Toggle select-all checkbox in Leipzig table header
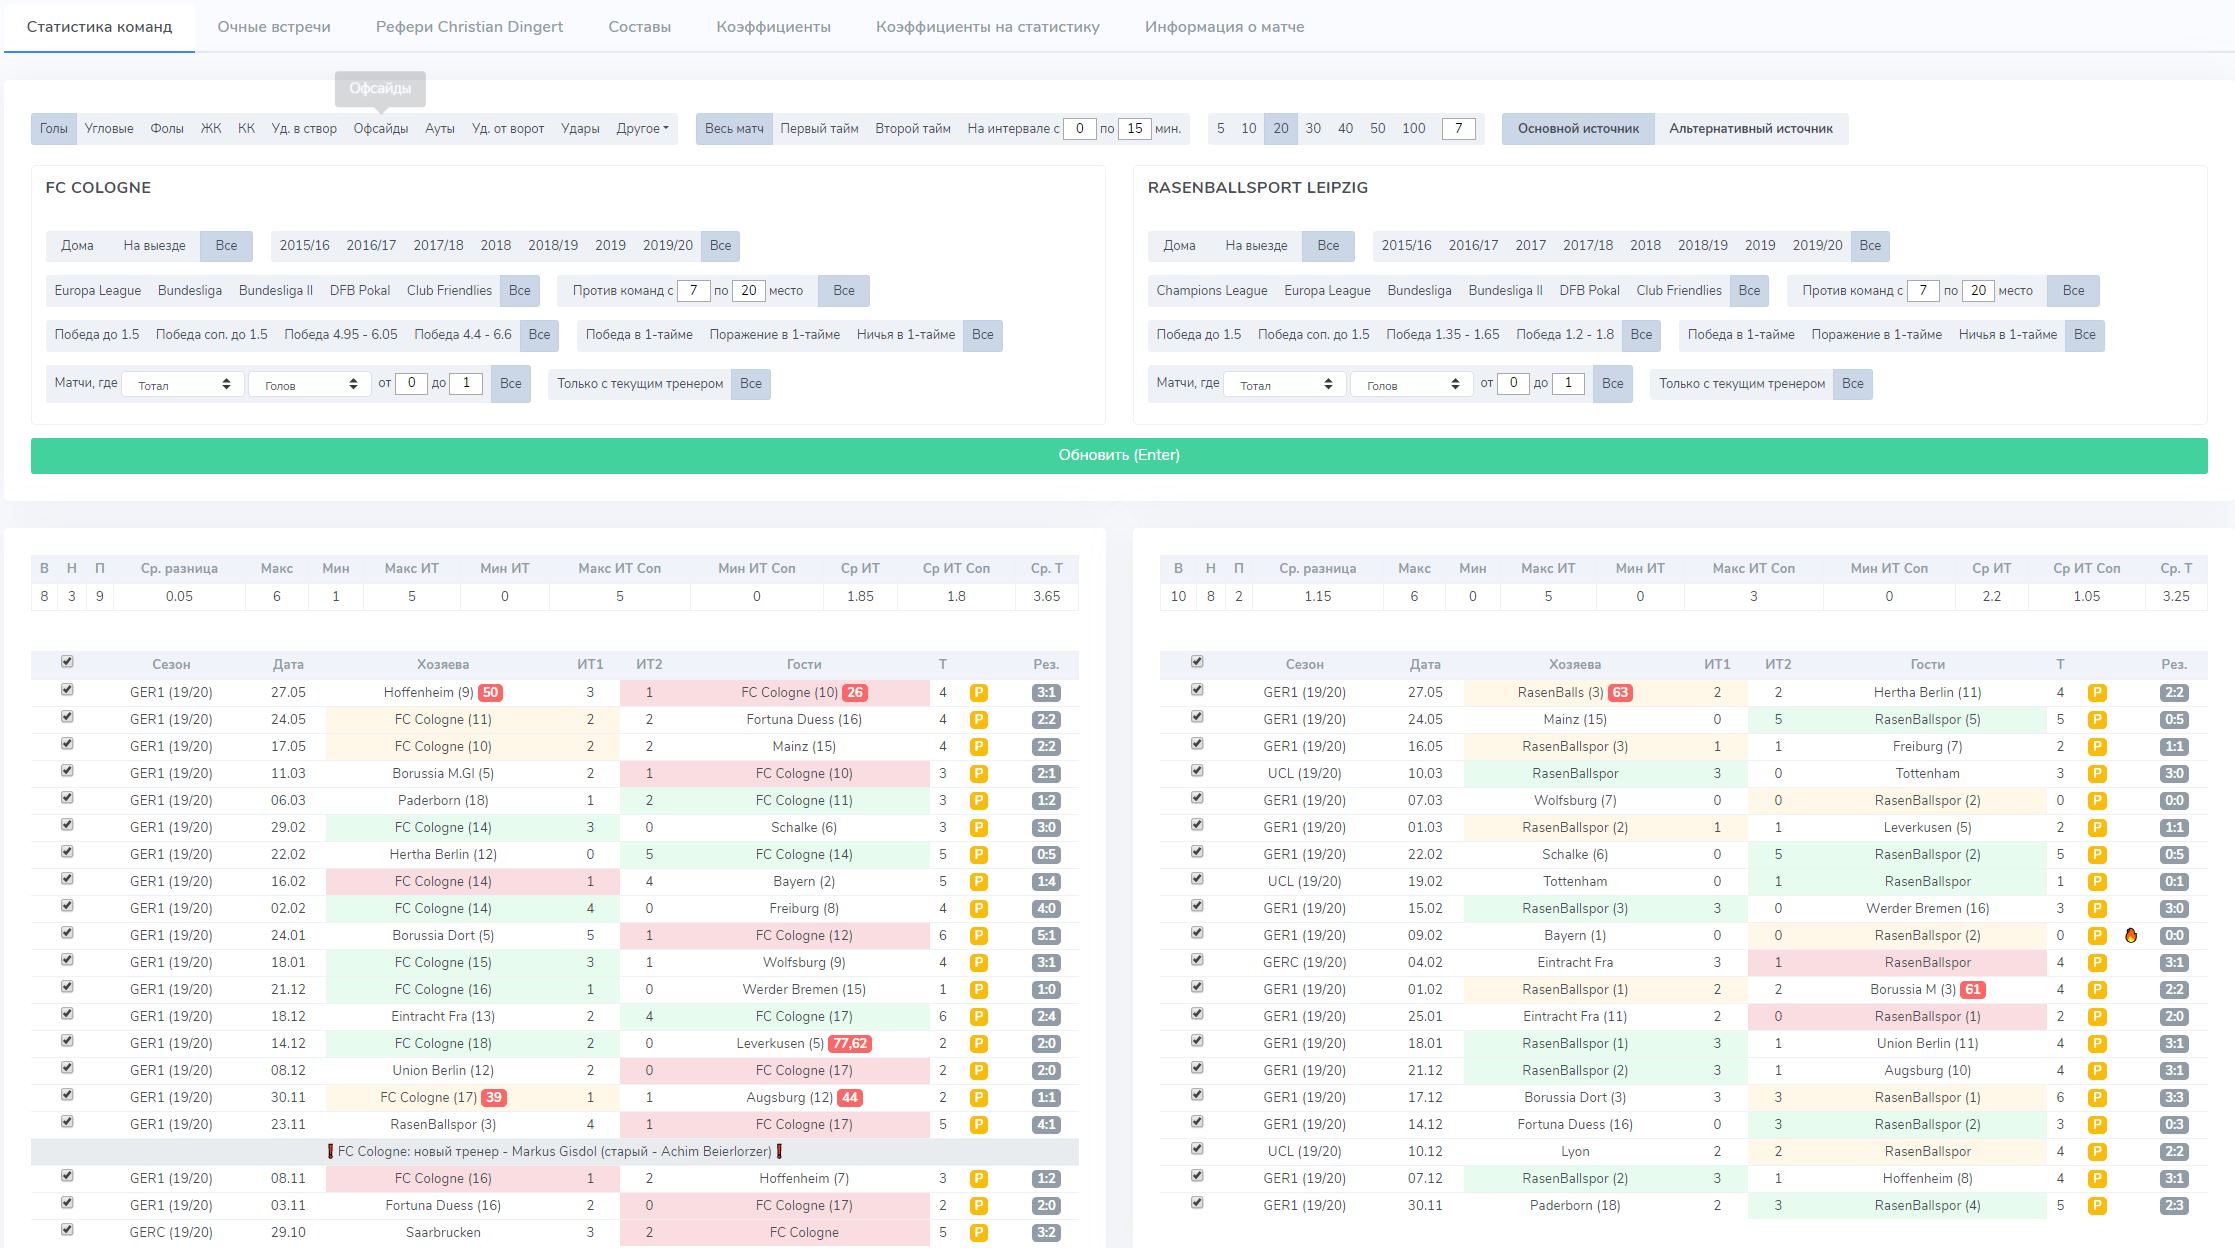 pos(1197,662)
